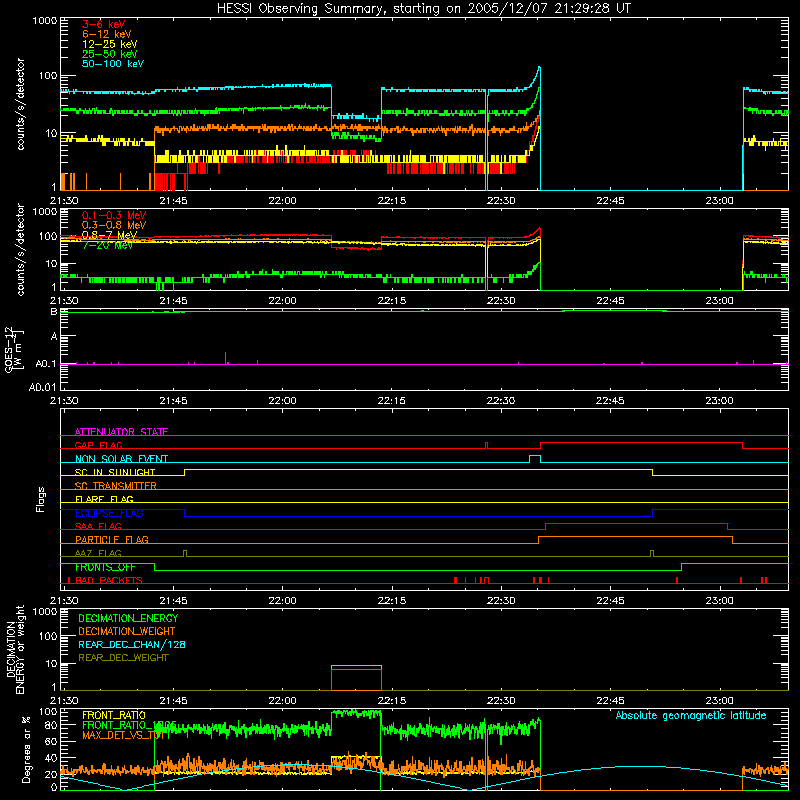Click the 0.3-0.8 MeV legend label

114,225
